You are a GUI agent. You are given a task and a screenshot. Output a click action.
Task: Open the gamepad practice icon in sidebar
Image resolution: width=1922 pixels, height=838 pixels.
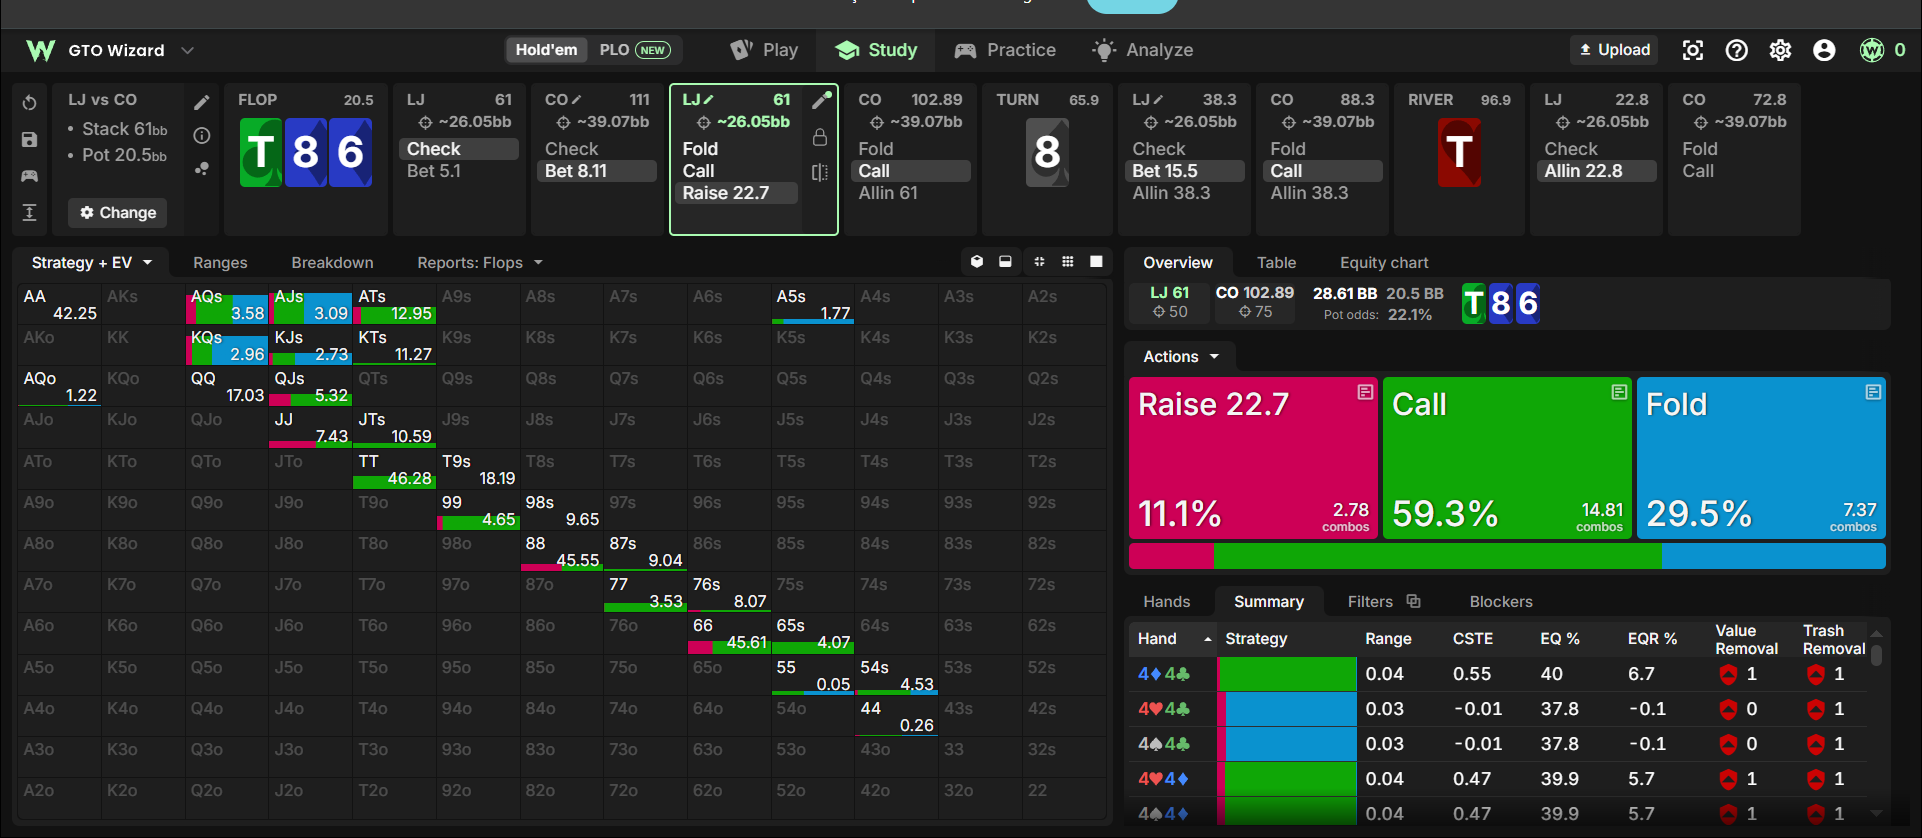pos(30,176)
